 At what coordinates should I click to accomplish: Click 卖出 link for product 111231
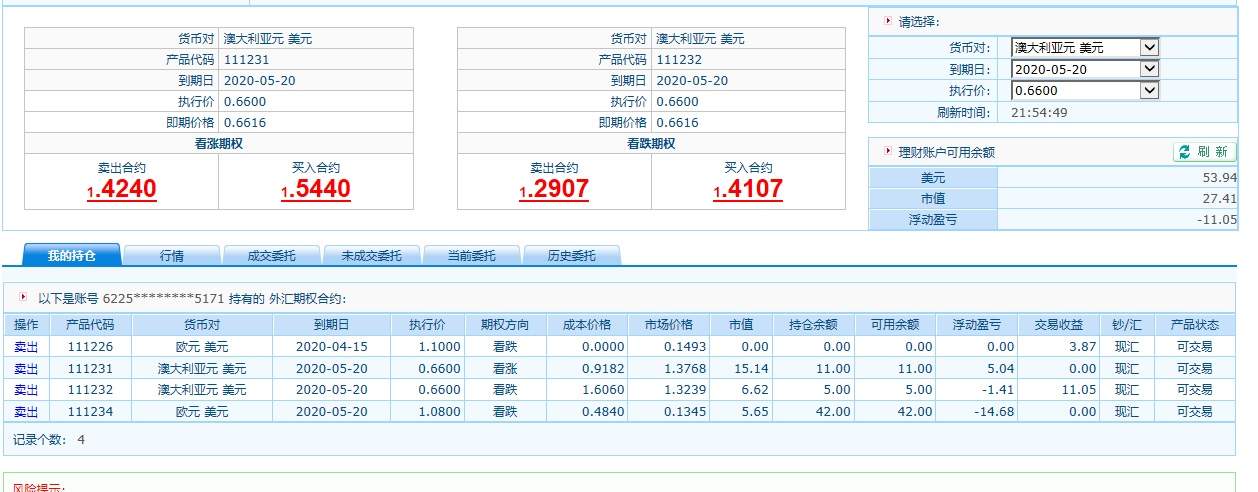(x=25, y=368)
